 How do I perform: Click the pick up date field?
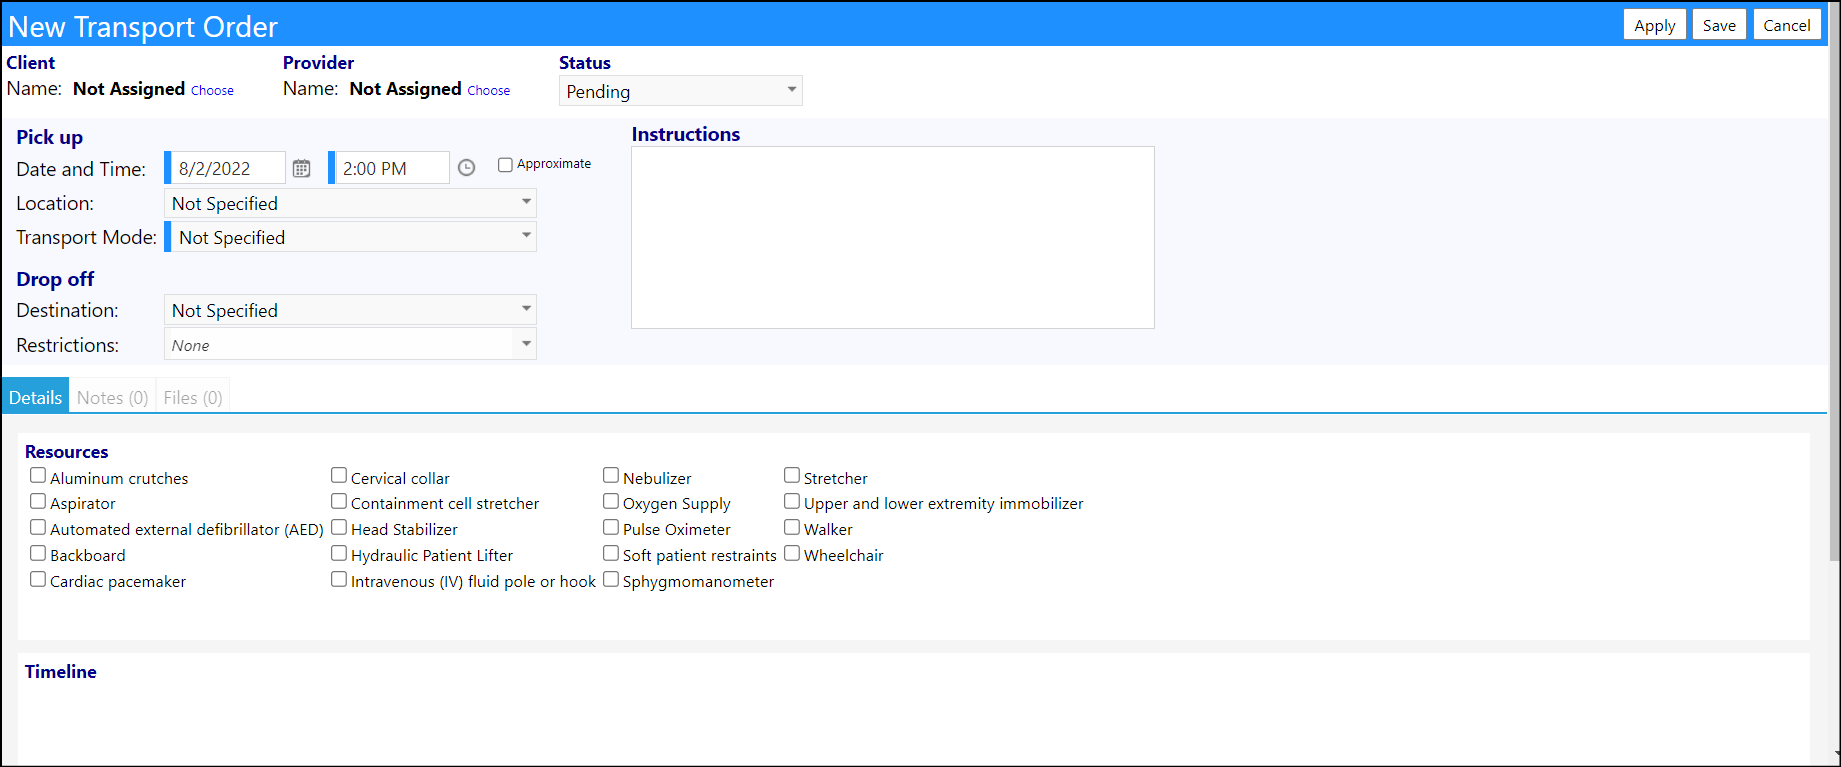click(226, 168)
